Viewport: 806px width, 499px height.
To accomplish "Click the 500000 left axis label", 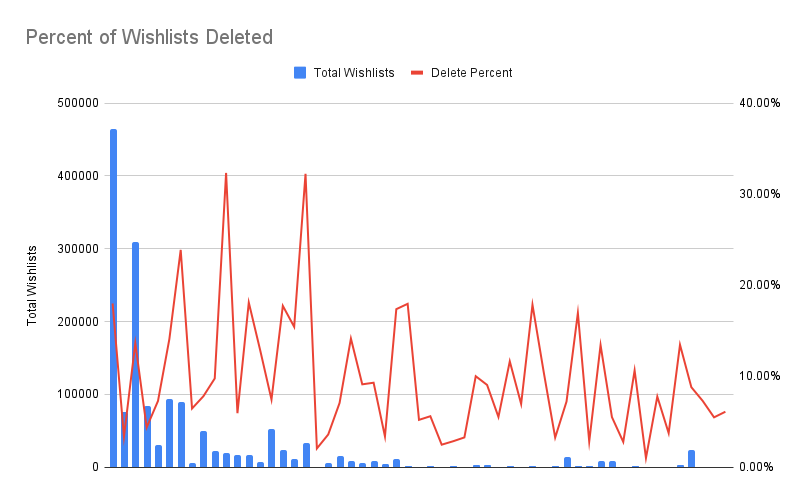I will (78, 103).
